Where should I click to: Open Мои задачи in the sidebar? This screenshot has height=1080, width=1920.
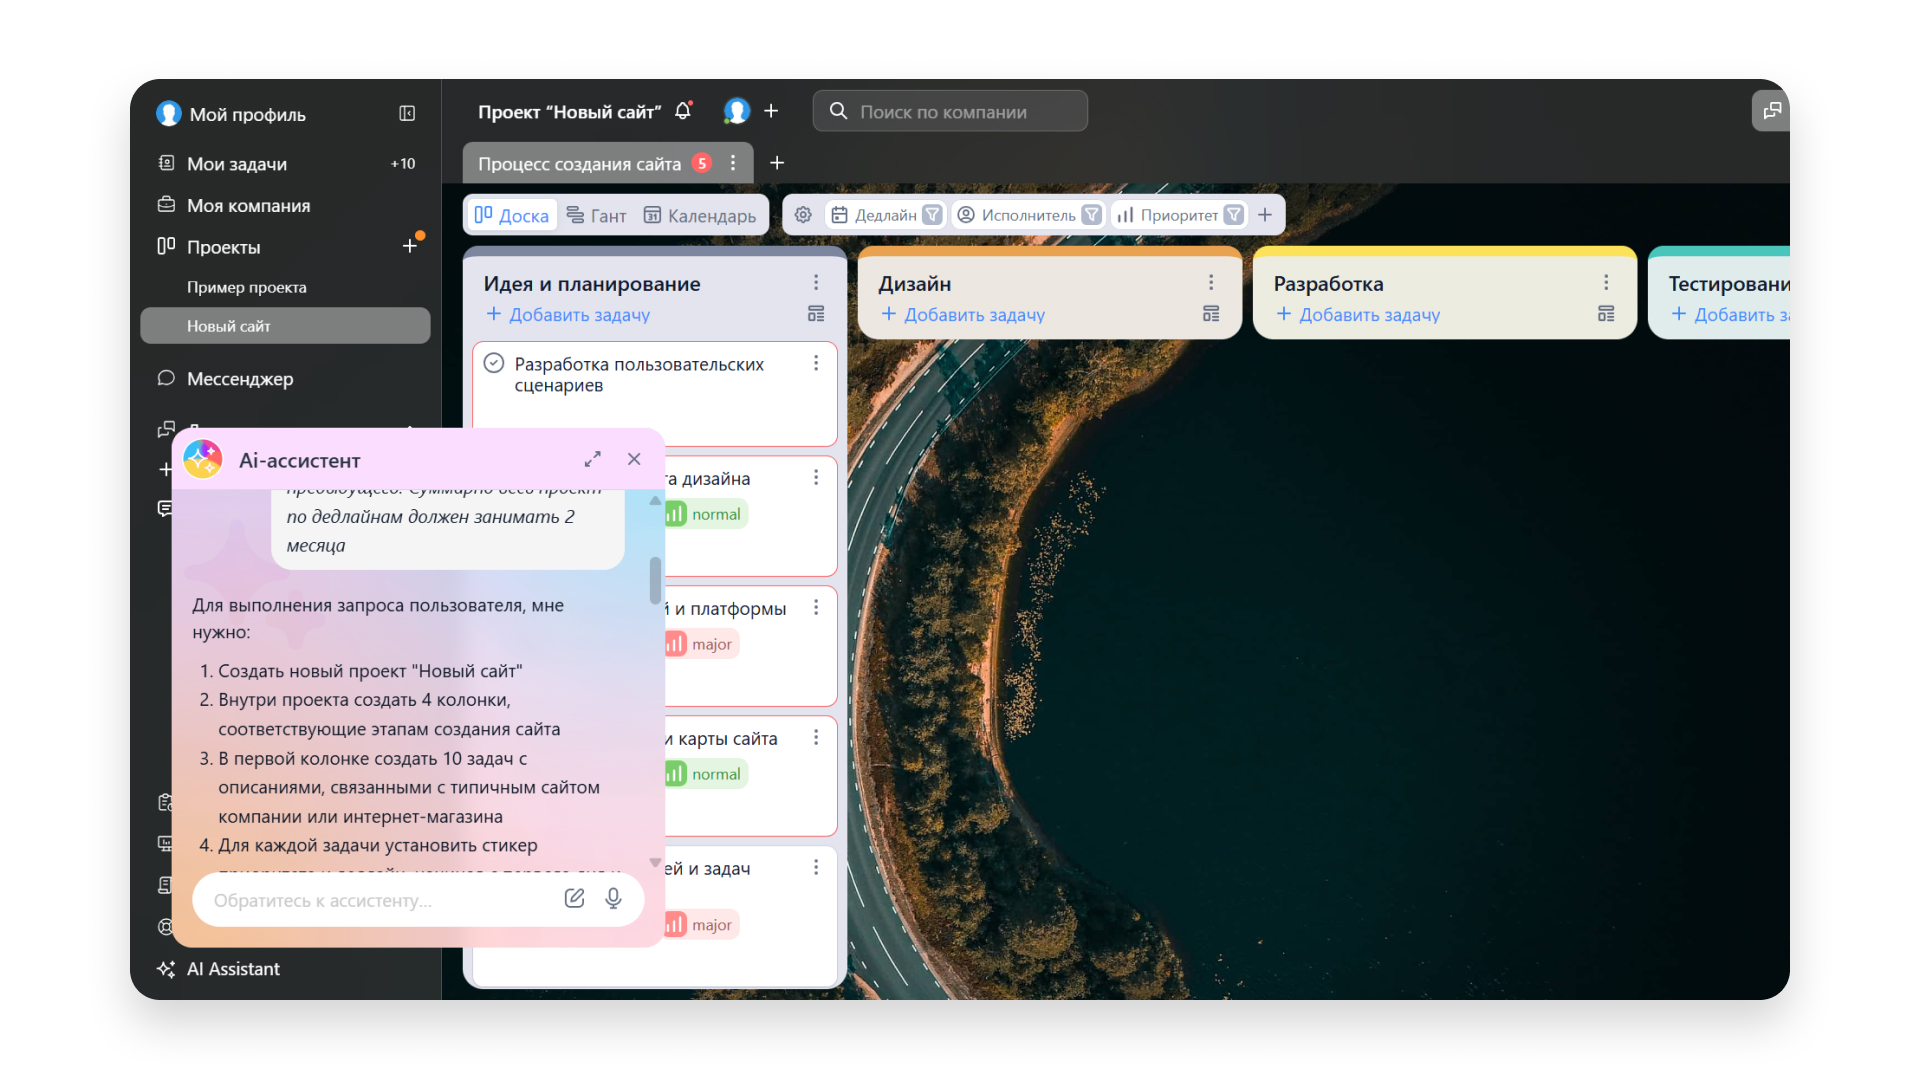click(237, 163)
